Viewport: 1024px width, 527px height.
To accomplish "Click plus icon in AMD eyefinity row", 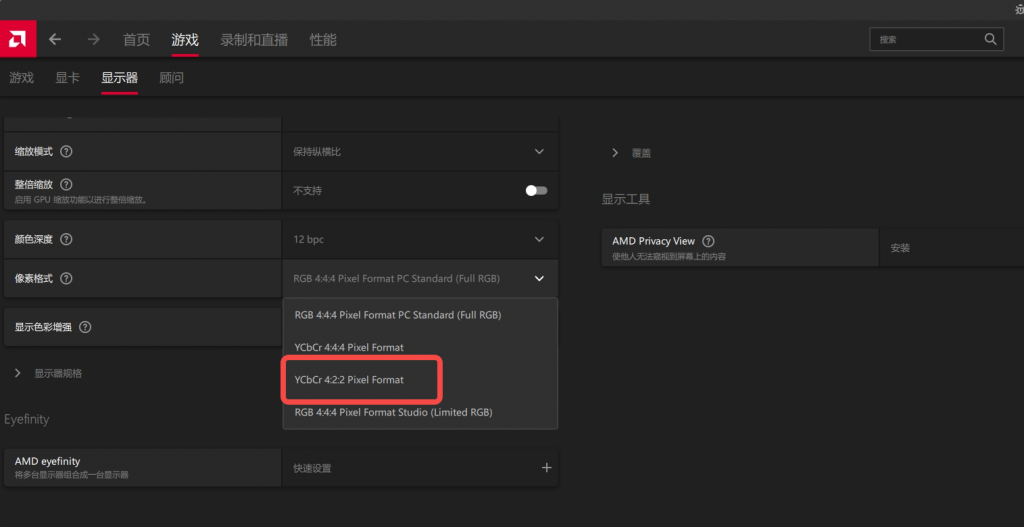I will pos(547,468).
